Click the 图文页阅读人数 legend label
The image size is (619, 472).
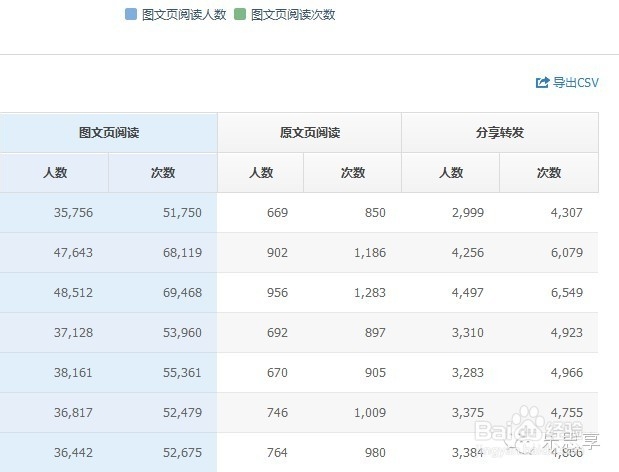[184, 15]
